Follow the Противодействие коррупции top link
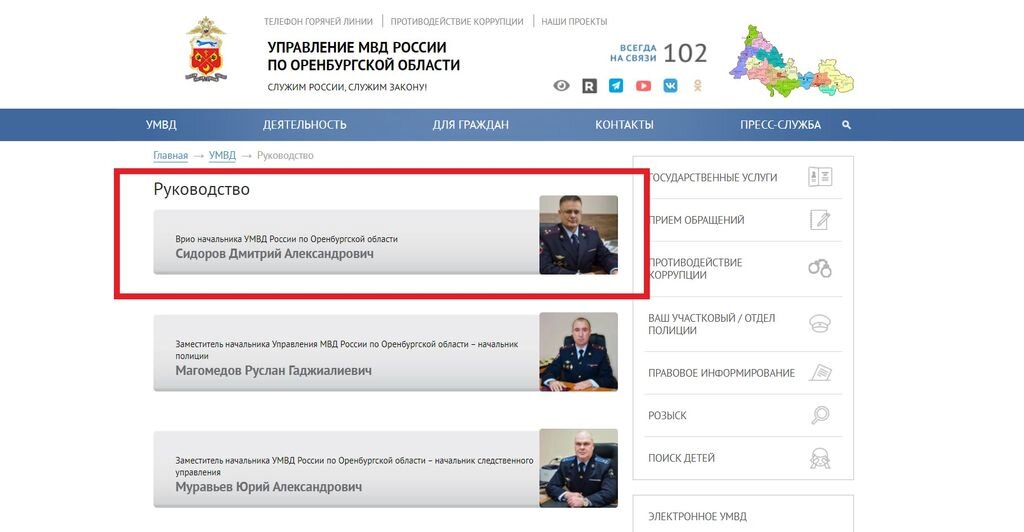This screenshot has width=1024, height=532. (x=457, y=22)
